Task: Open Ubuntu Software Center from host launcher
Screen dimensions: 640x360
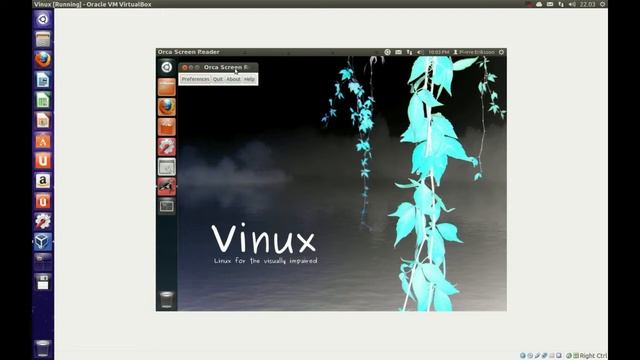Action: 43,140
